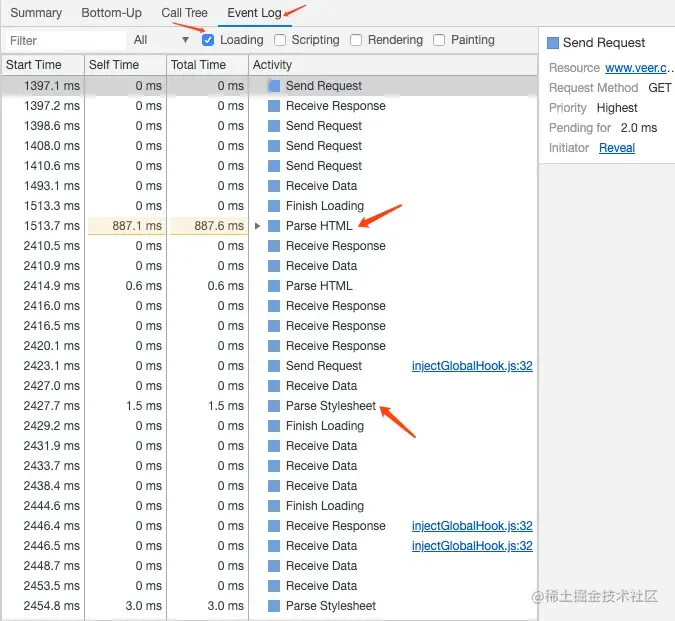Switch to the Call Tree tab

coord(184,13)
